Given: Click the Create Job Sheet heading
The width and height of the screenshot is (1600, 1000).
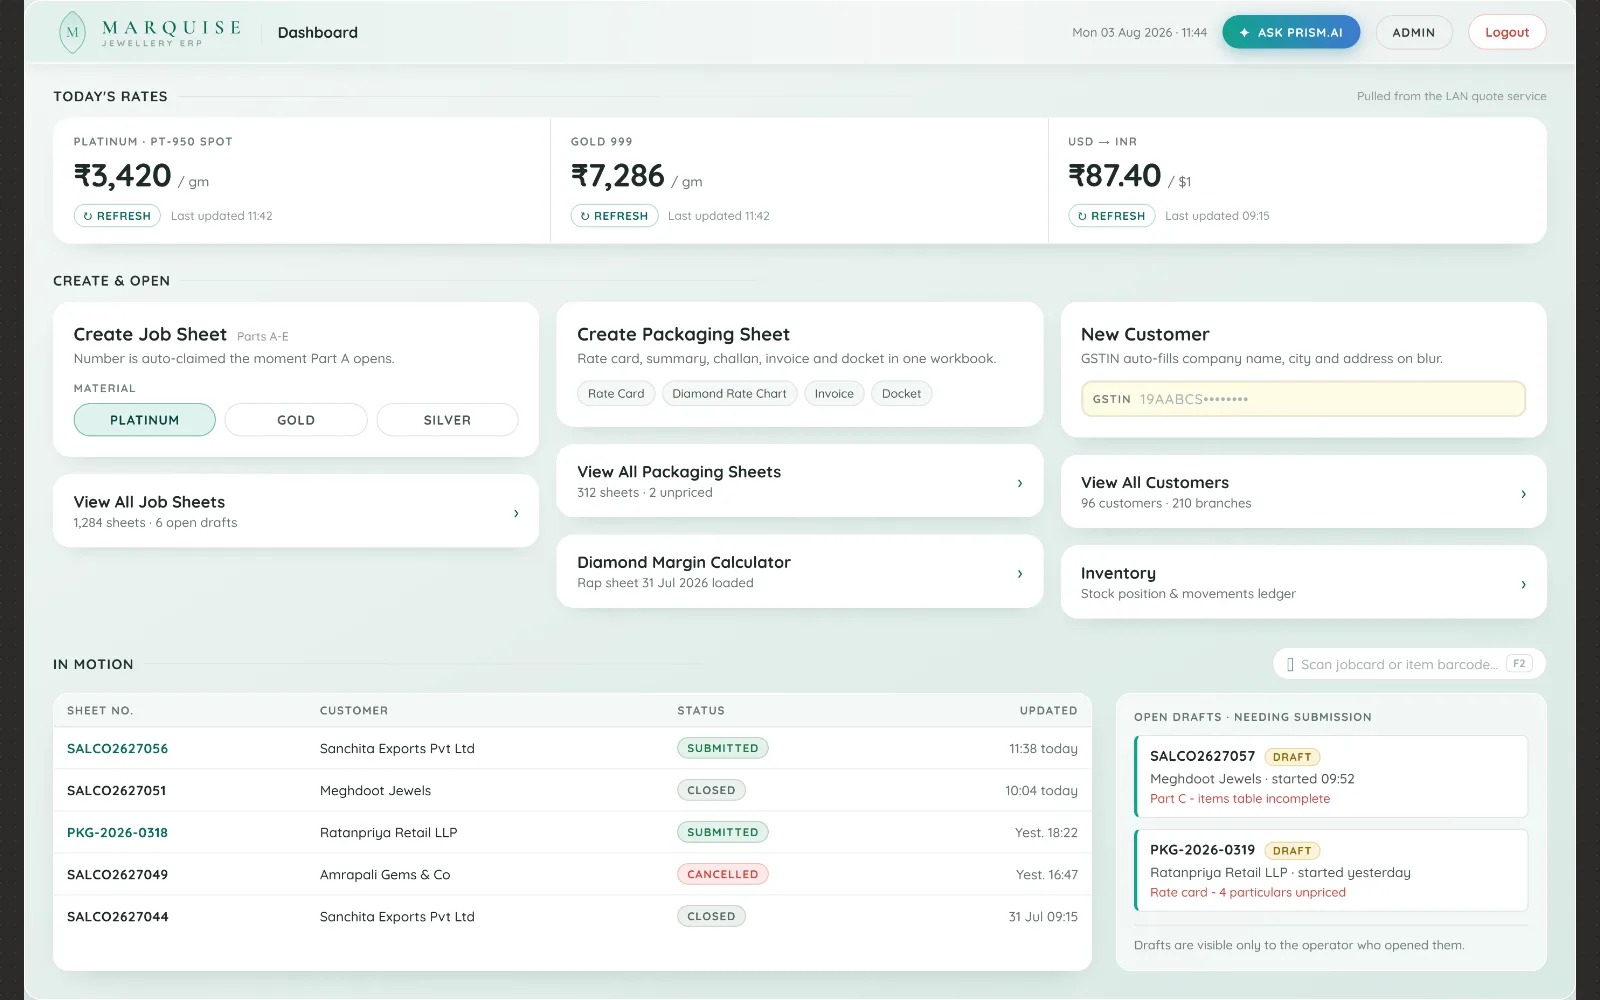Looking at the screenshot, I should click(x=150, y=335).
